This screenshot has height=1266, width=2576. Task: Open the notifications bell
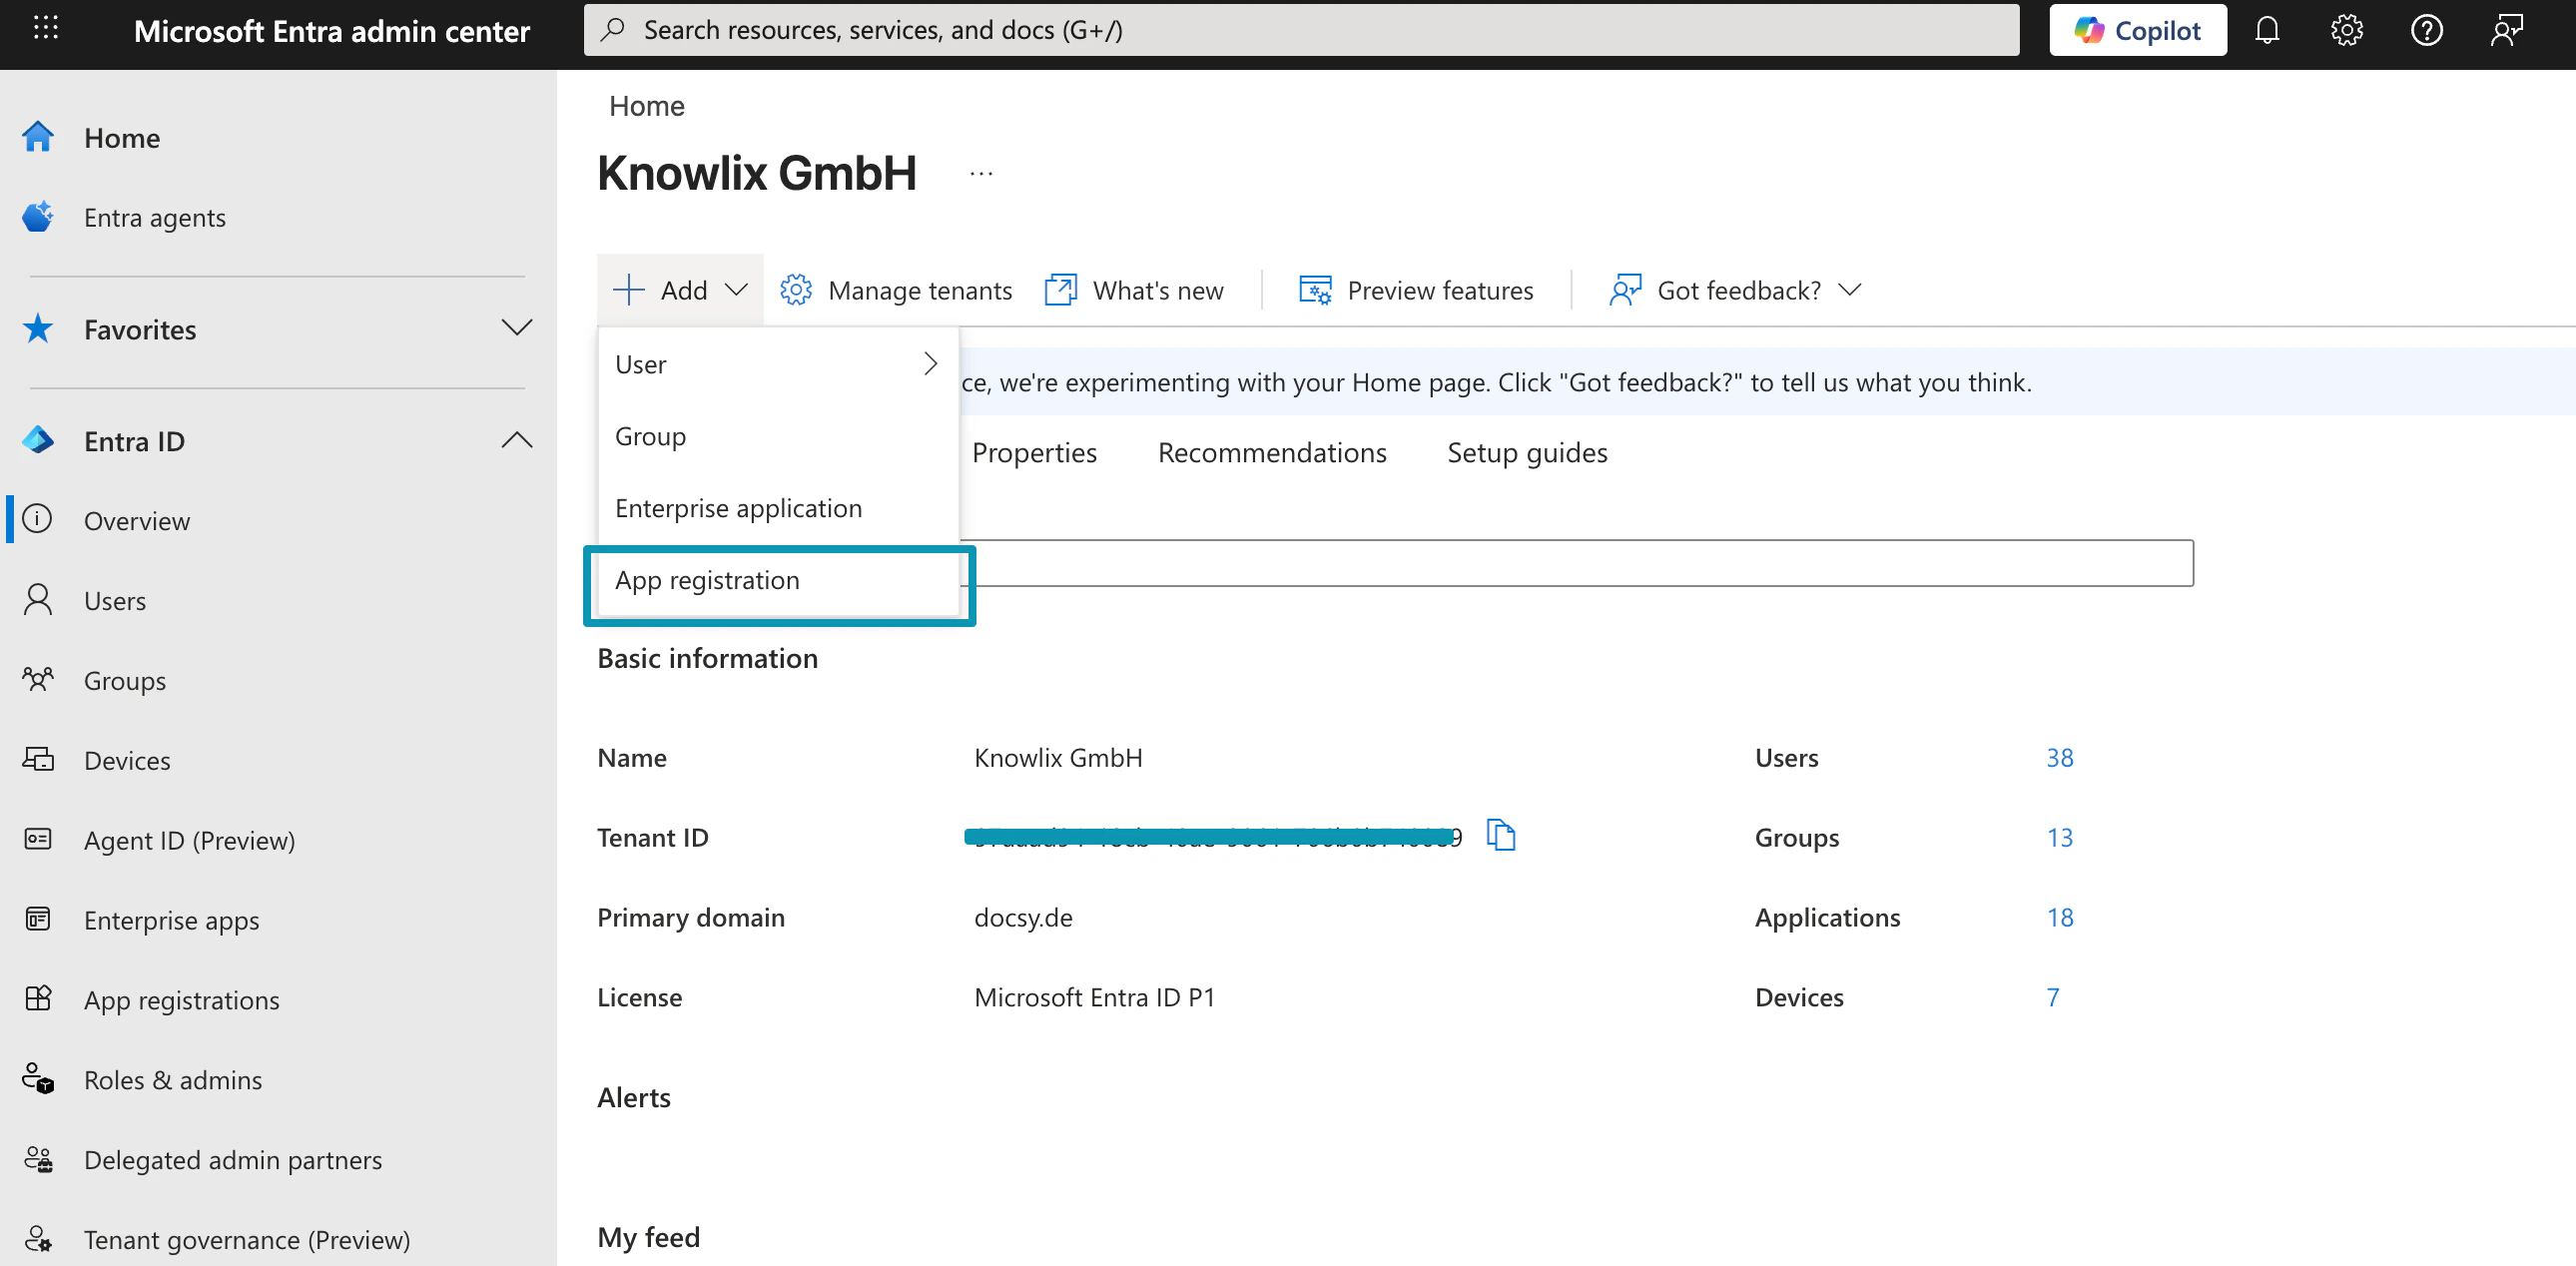pos(2267,30)
